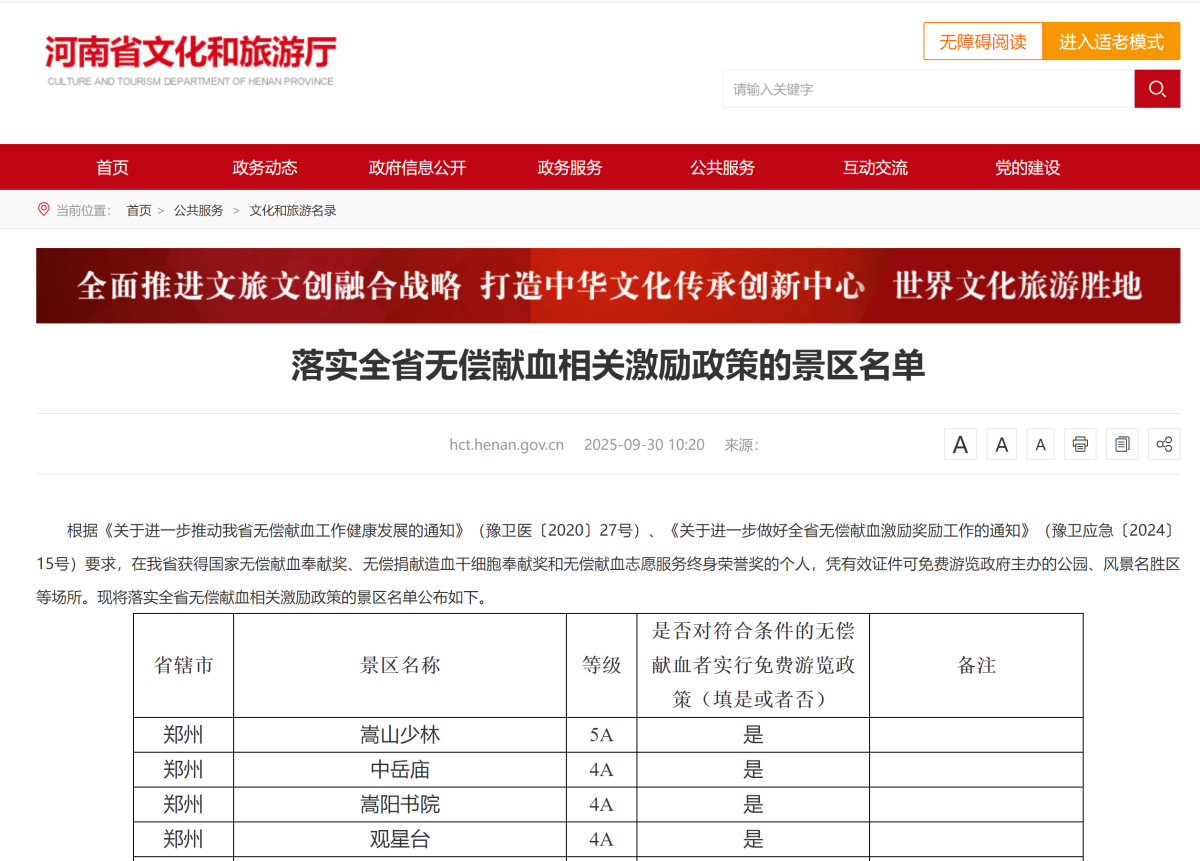Click 郑州 in the 观星台 row

coord(183,840)
